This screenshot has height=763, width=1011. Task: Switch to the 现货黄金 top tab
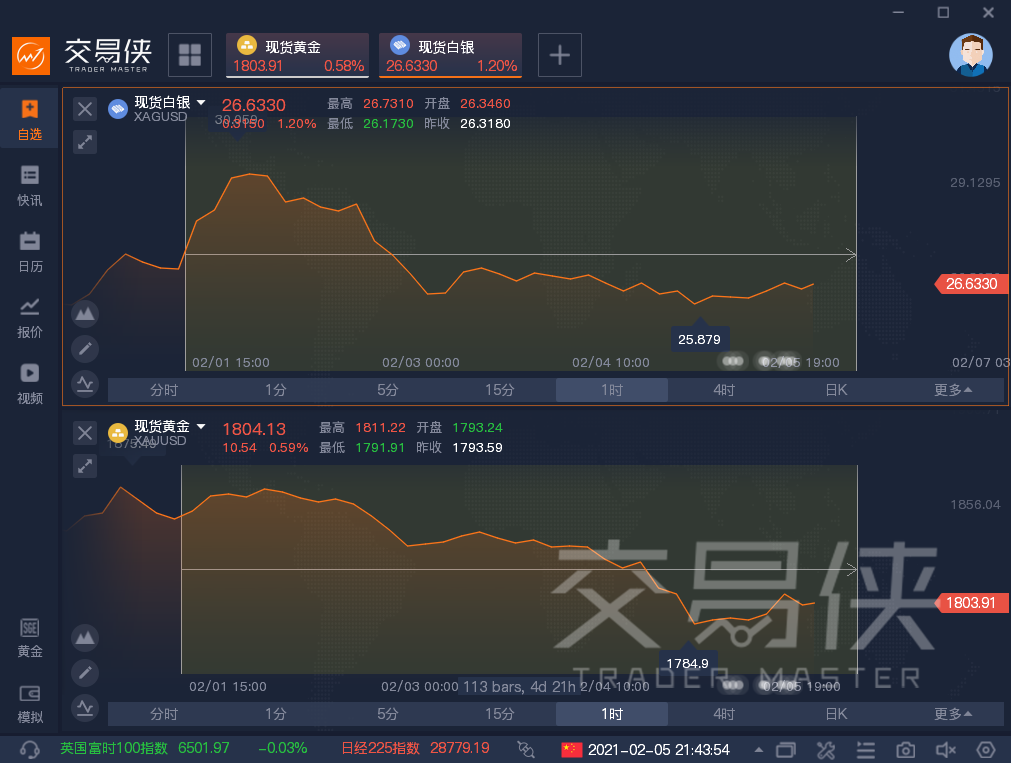tap(297, 55)
